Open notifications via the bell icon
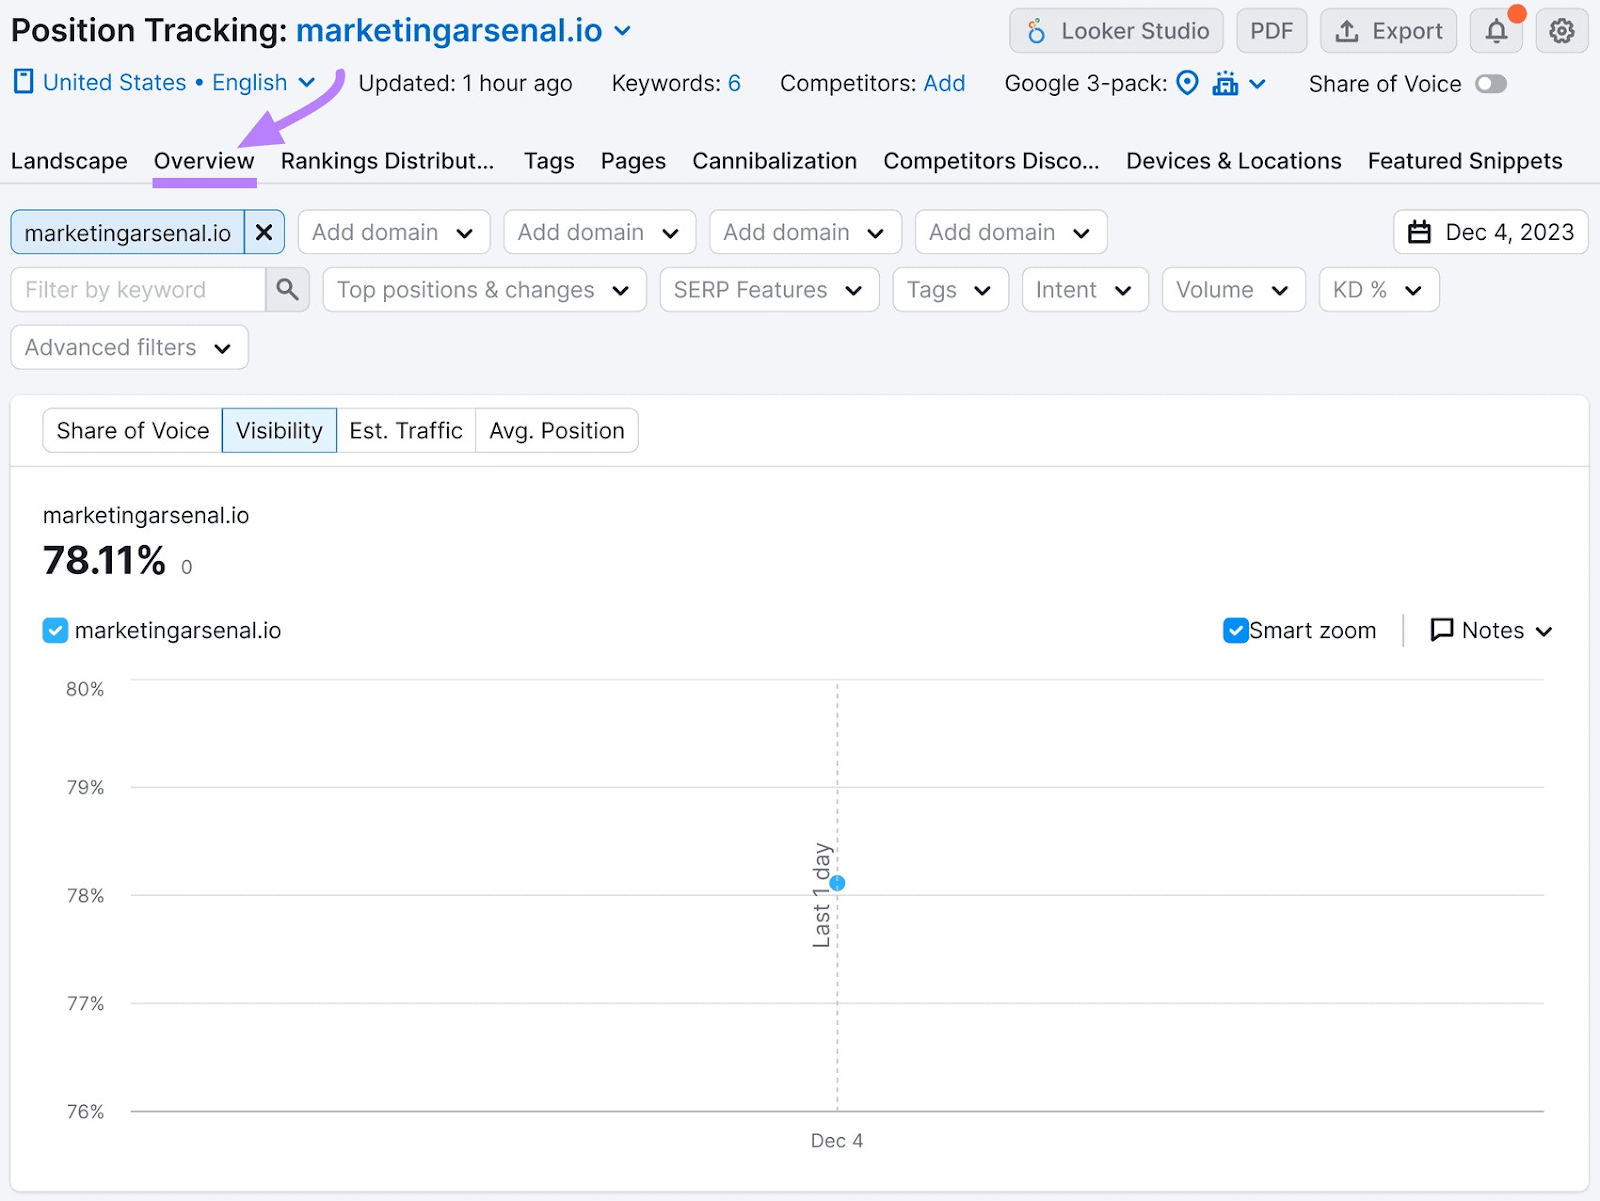This screenshot has height=1201, width=1600. coord(1496,30)
